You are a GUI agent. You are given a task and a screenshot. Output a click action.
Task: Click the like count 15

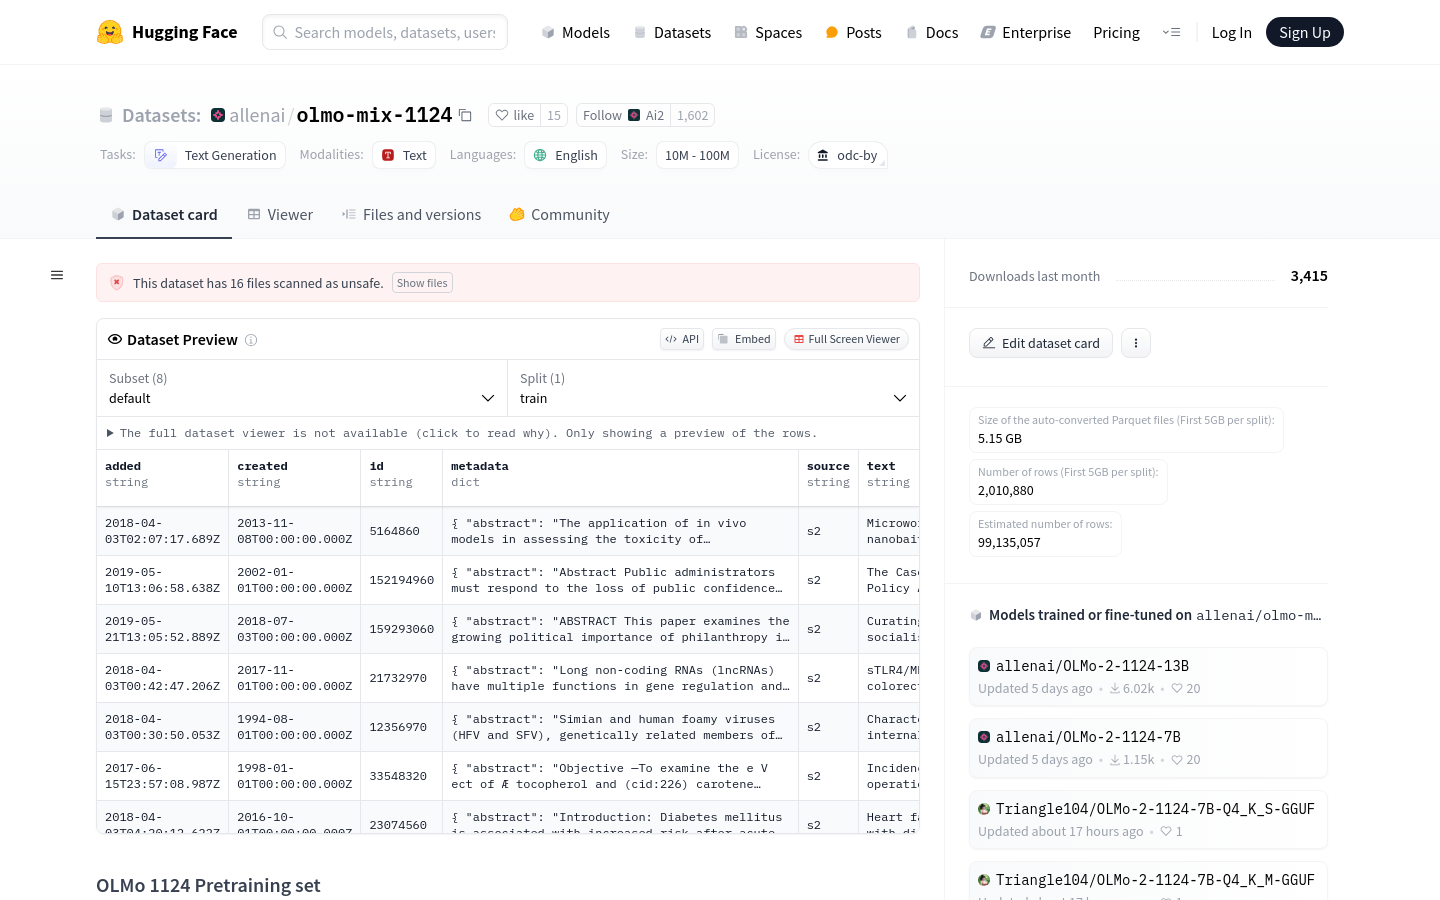[554, 115]
